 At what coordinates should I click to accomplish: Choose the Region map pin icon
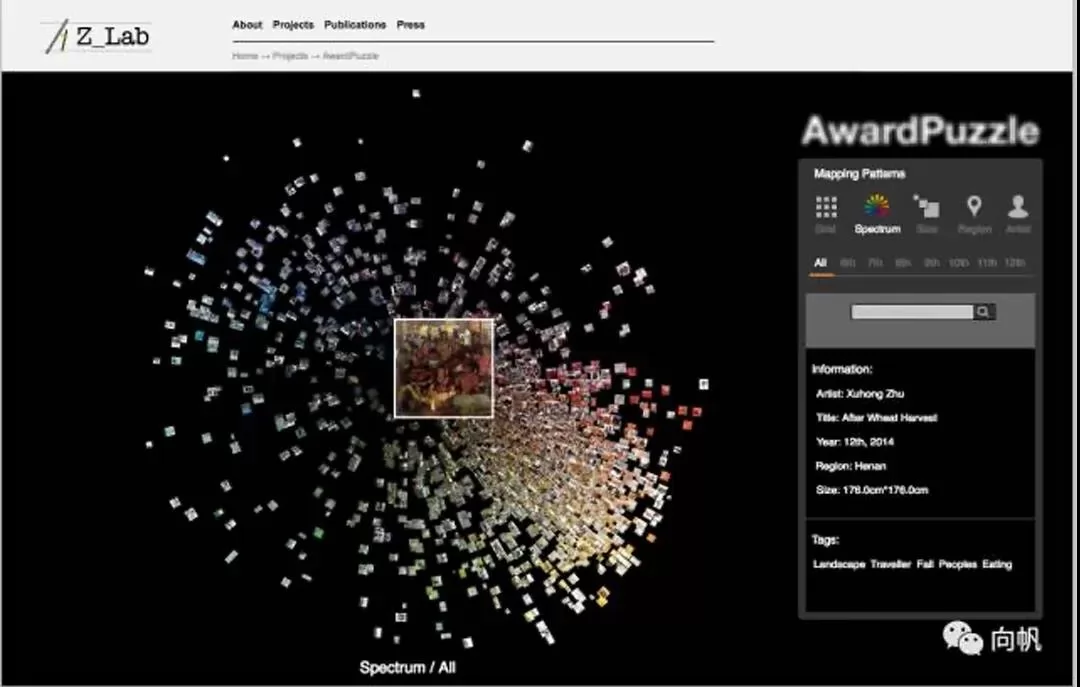click(x=974, y=208)
